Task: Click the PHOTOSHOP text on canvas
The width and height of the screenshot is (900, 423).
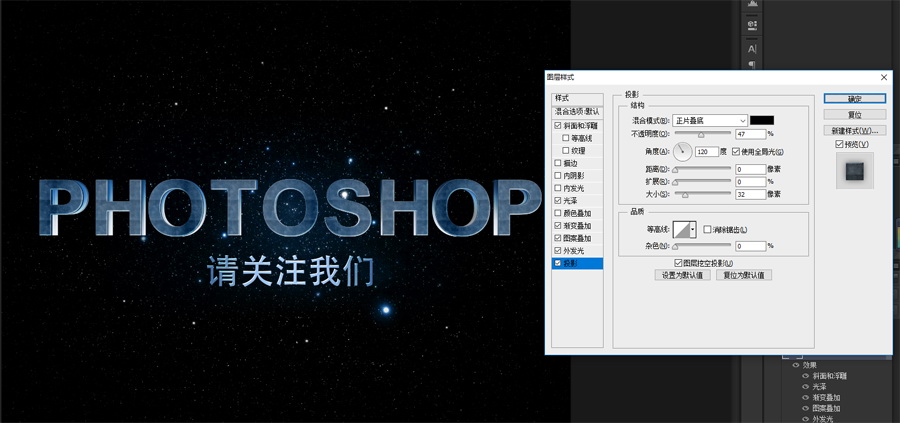Action: point(290,207)
